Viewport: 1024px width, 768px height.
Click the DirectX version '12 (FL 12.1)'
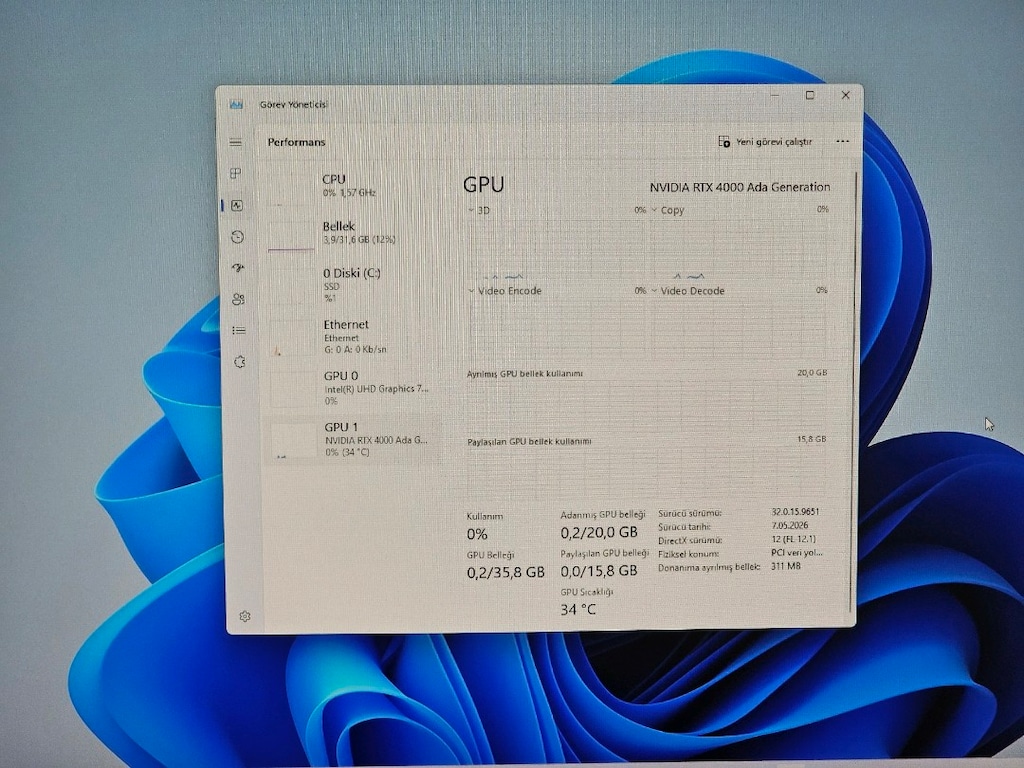click(x=793, y=539)
